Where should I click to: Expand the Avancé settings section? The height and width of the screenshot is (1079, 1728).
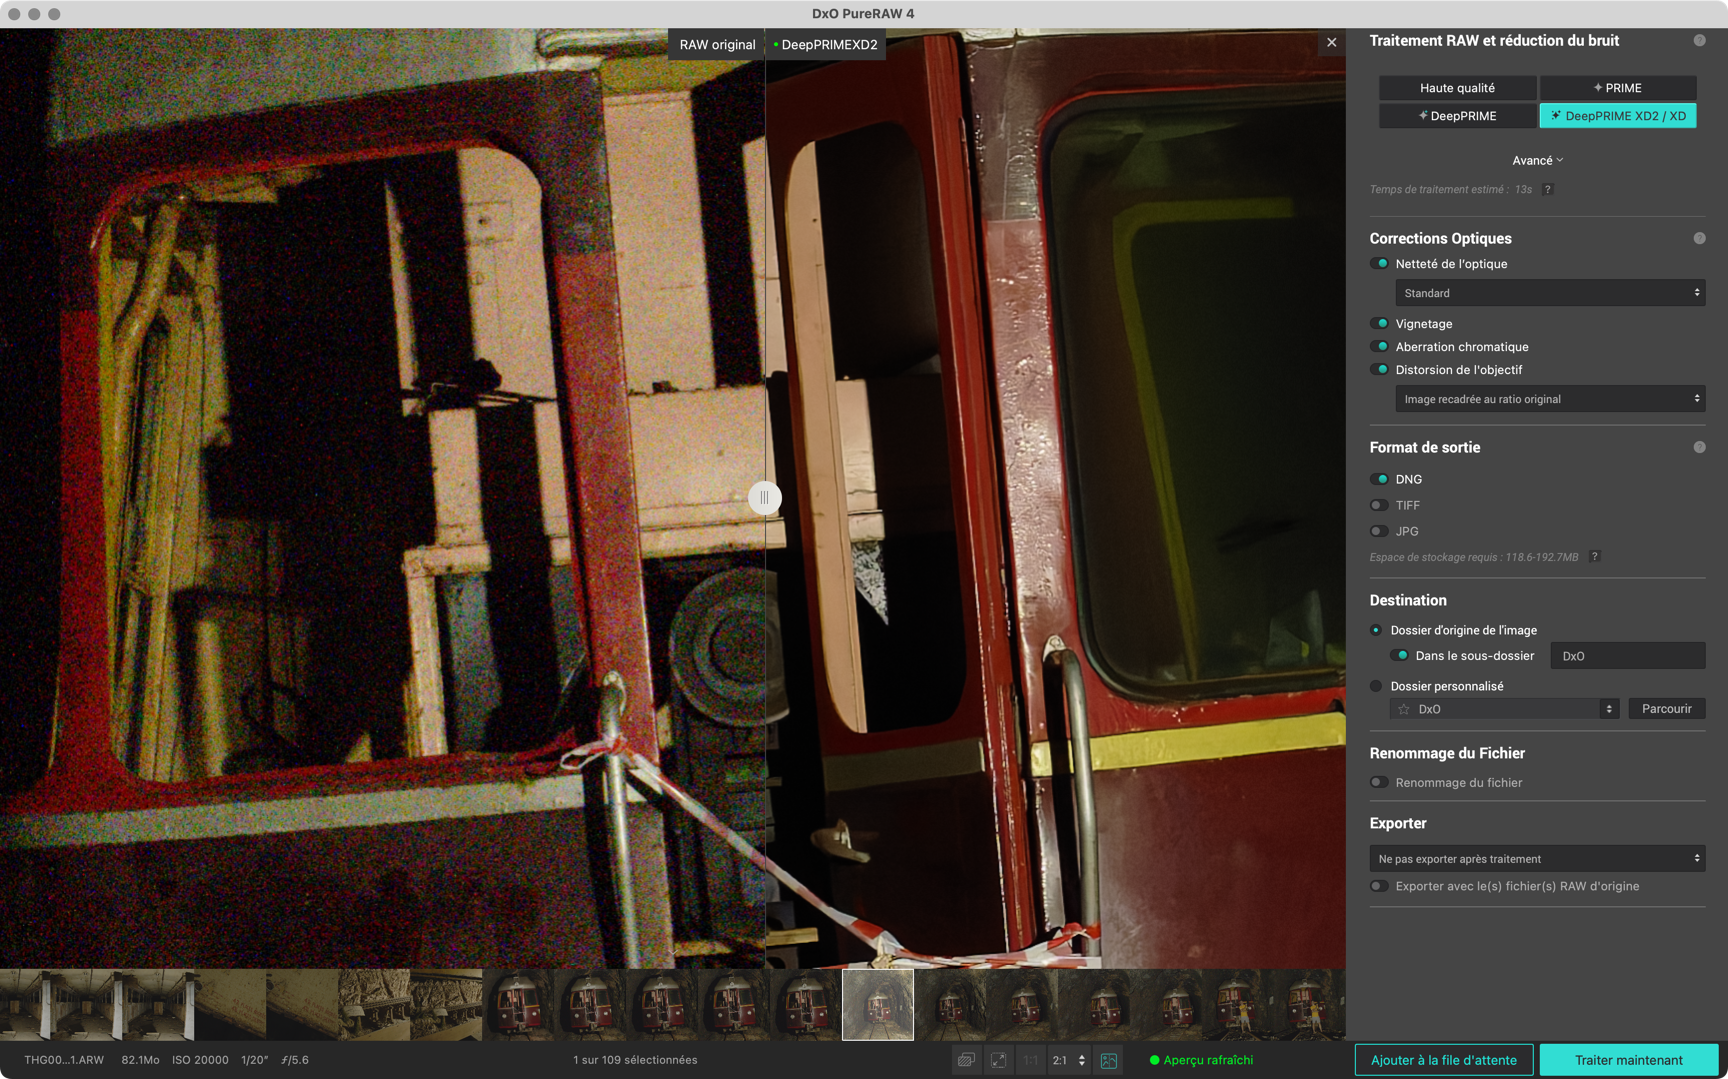(x=1537, y=160)
